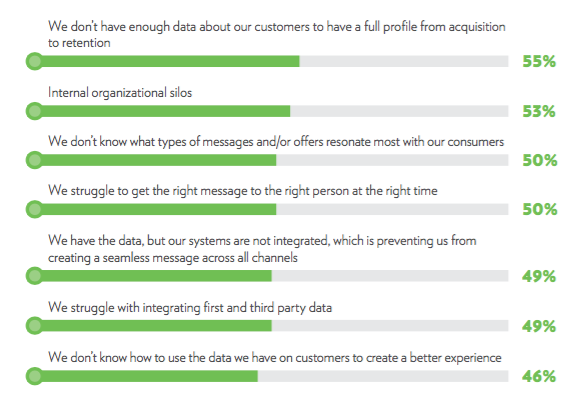Click circle knob of 46% bar

pyautogui.click(x=35, y=376)
